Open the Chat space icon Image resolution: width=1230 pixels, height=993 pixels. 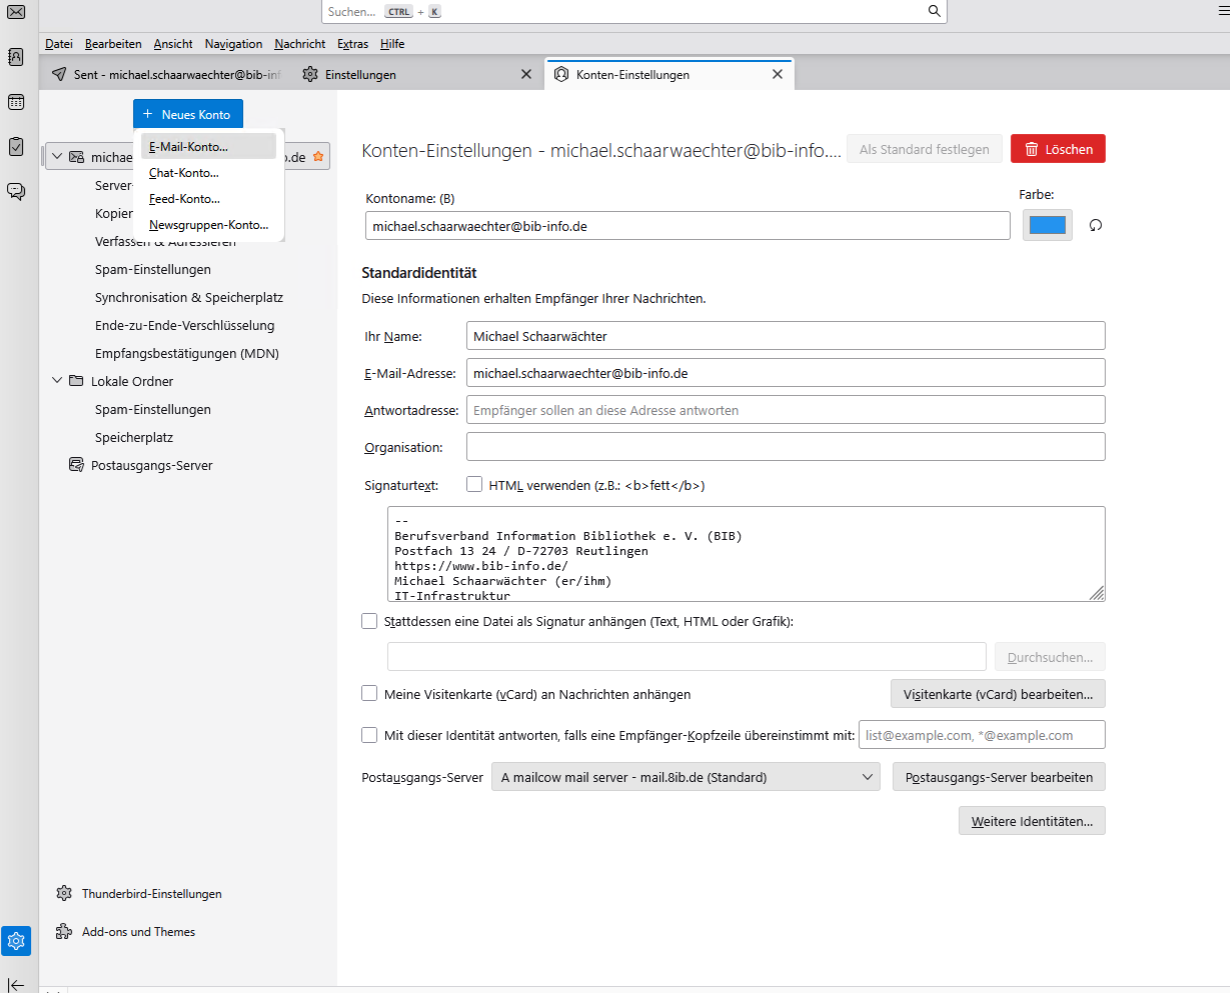coord(16,191)
